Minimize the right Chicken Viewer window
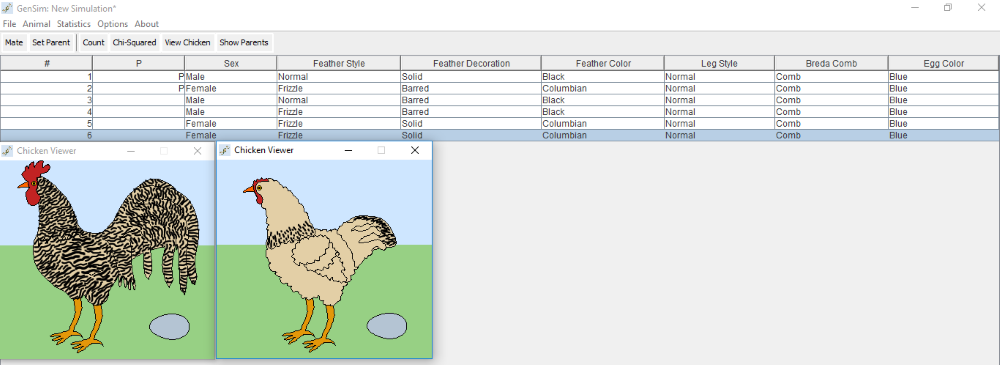Image resolution: width=1000 pixels, height=365 pixels. tap(348, 150)
